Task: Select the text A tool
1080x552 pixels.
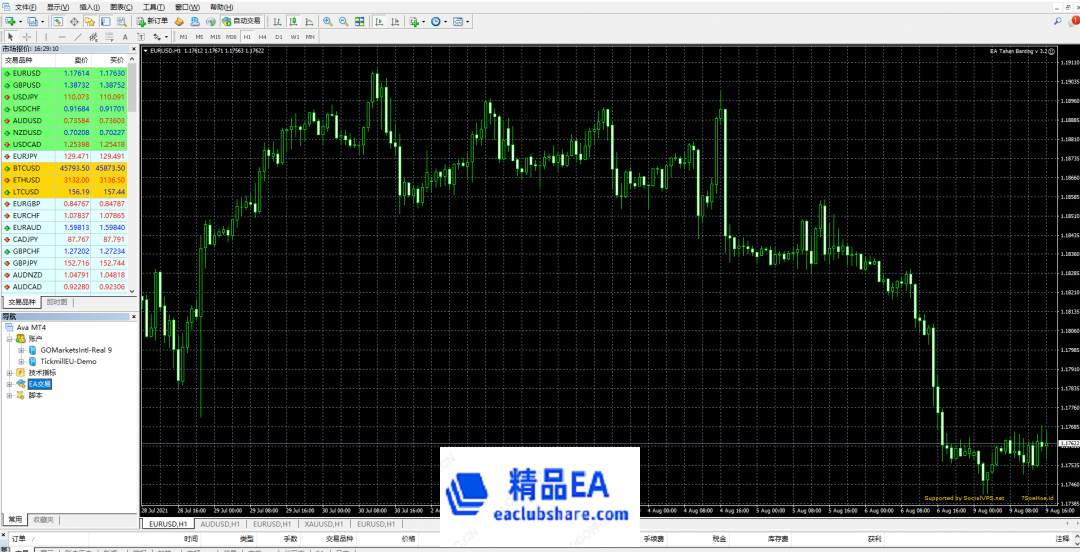Action: coord(125,37)
